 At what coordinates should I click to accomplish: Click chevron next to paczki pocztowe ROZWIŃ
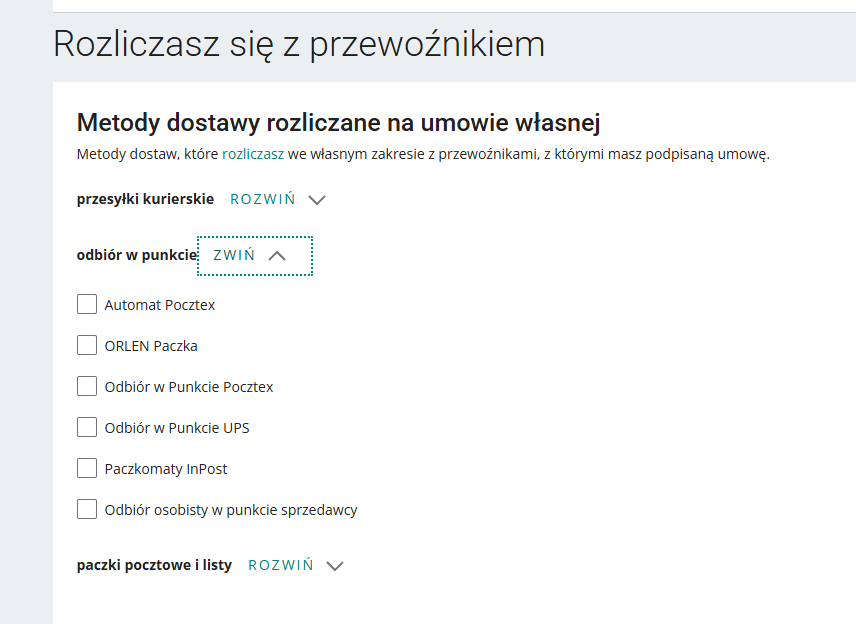pyautogui.click(x=335, y=566)
